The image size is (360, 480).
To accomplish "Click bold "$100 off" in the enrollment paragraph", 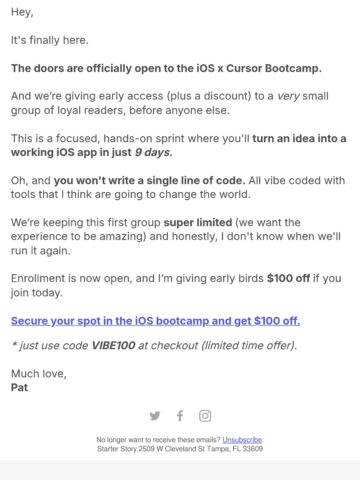I will point(288,278).
